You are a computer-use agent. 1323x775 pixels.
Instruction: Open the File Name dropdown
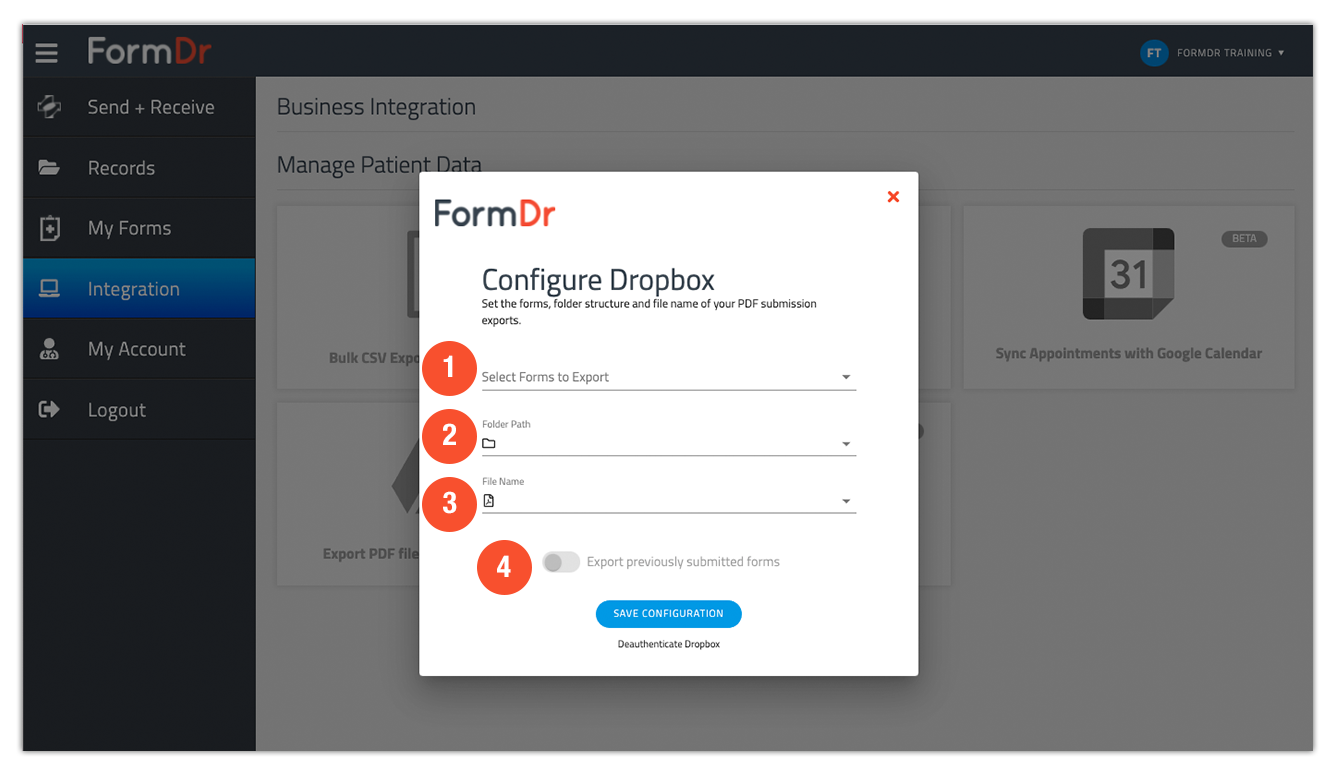(668, 494)
